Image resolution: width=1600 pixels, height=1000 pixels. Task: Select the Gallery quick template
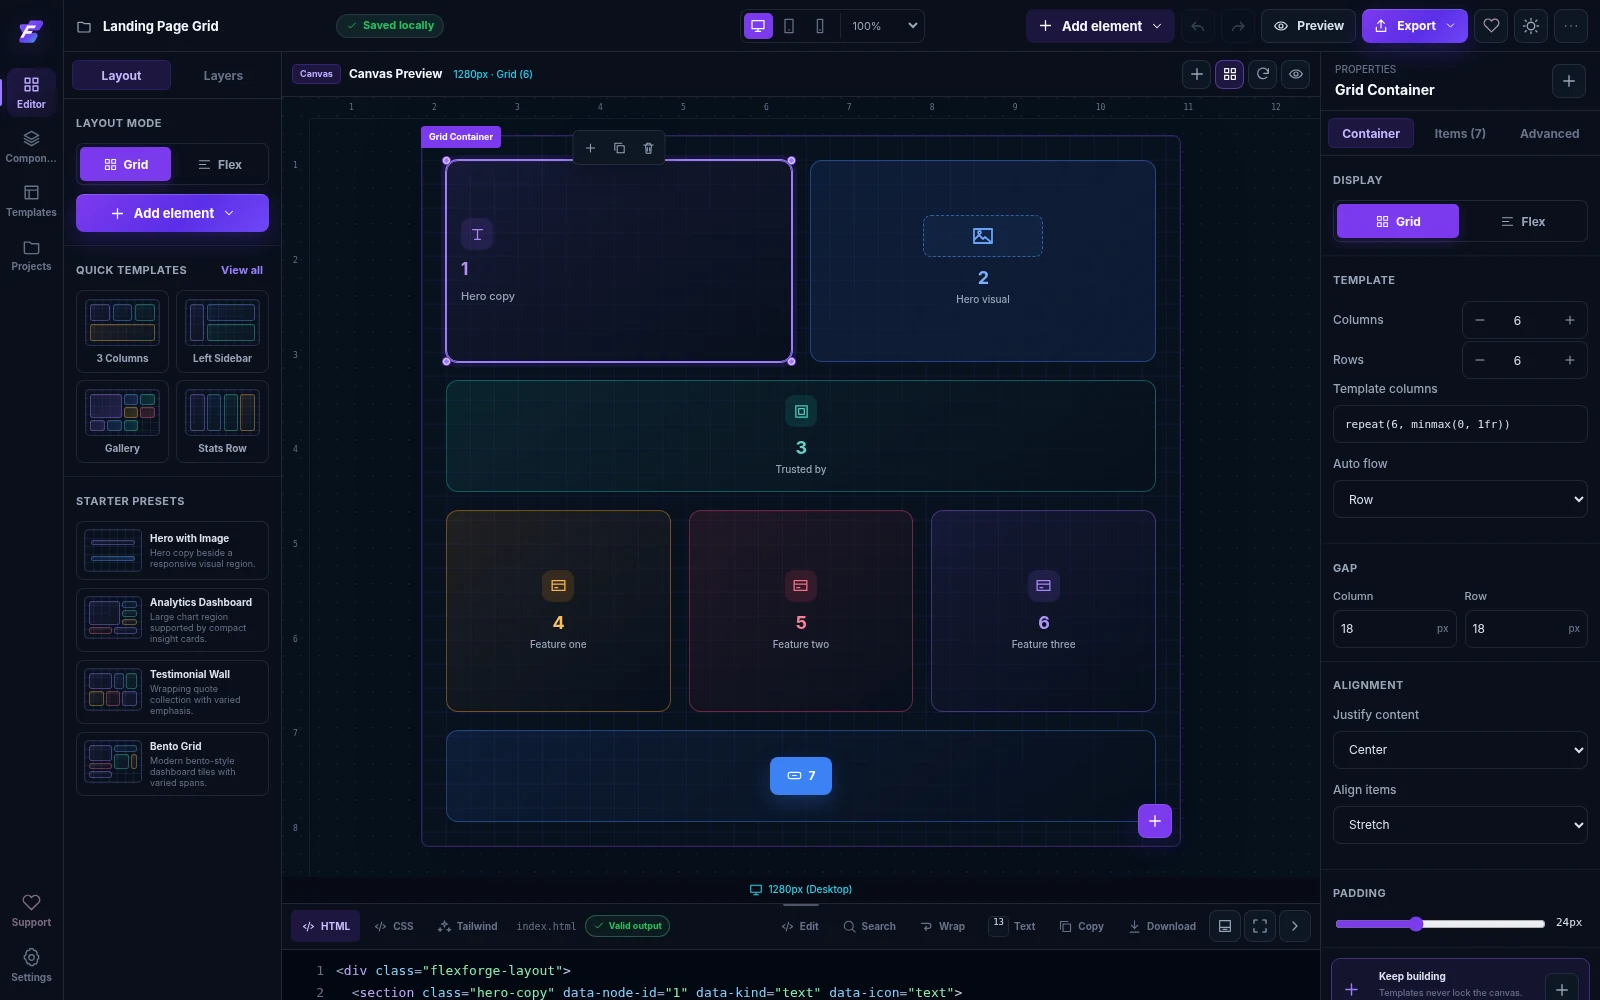[x=122, y=421]
